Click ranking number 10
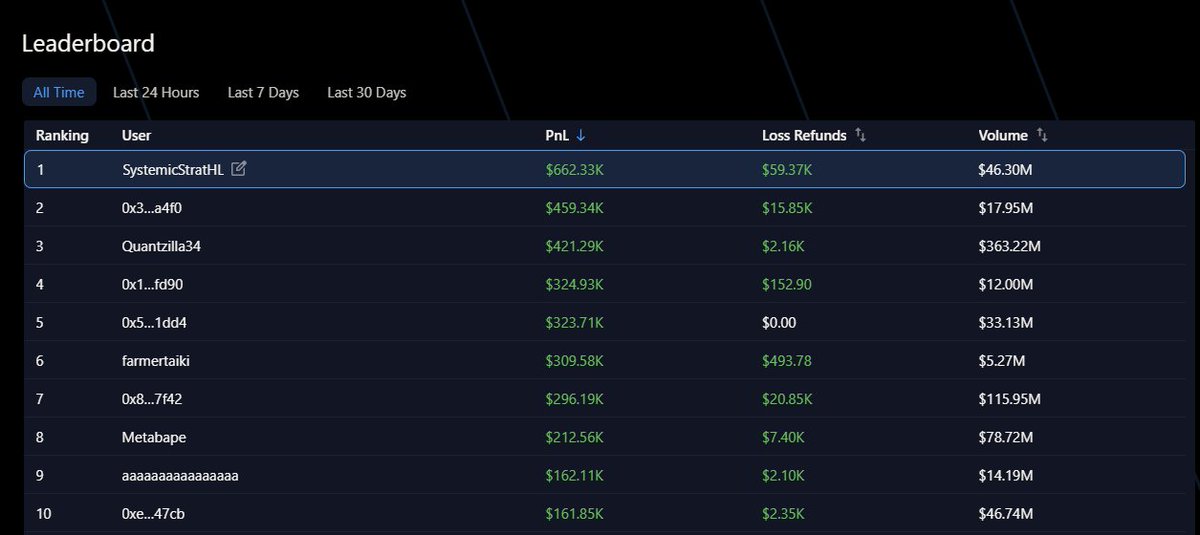This screenshot has width=1200, height=535. pyautogui.click(x=43, y=514)
